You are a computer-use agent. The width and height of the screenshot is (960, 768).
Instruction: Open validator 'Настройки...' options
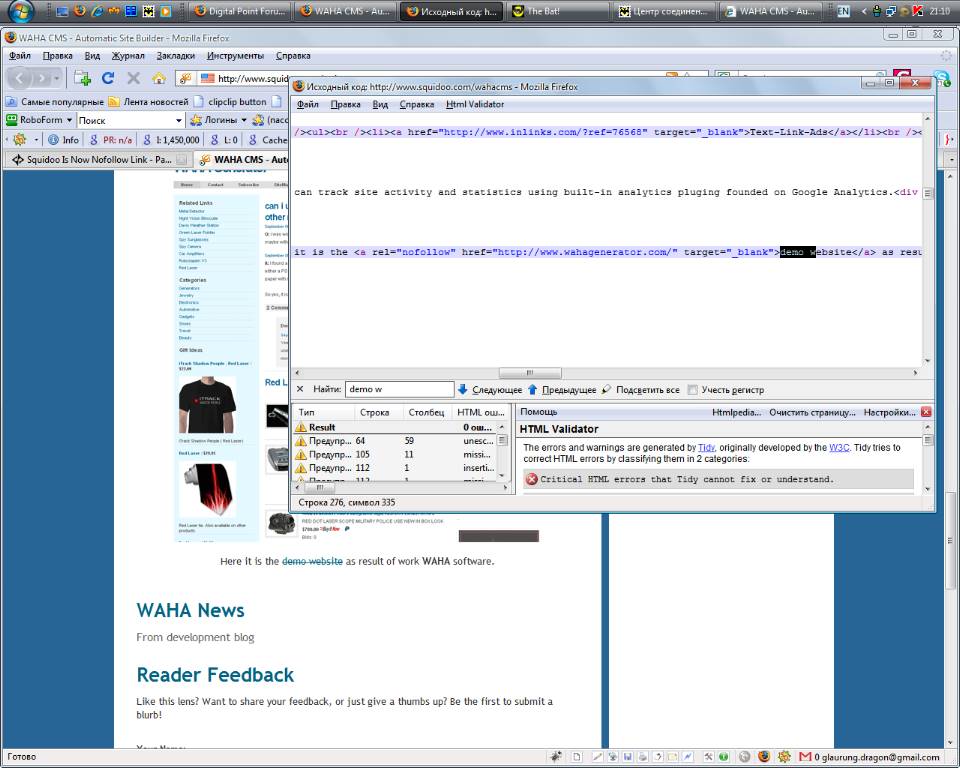pos(890,412)
